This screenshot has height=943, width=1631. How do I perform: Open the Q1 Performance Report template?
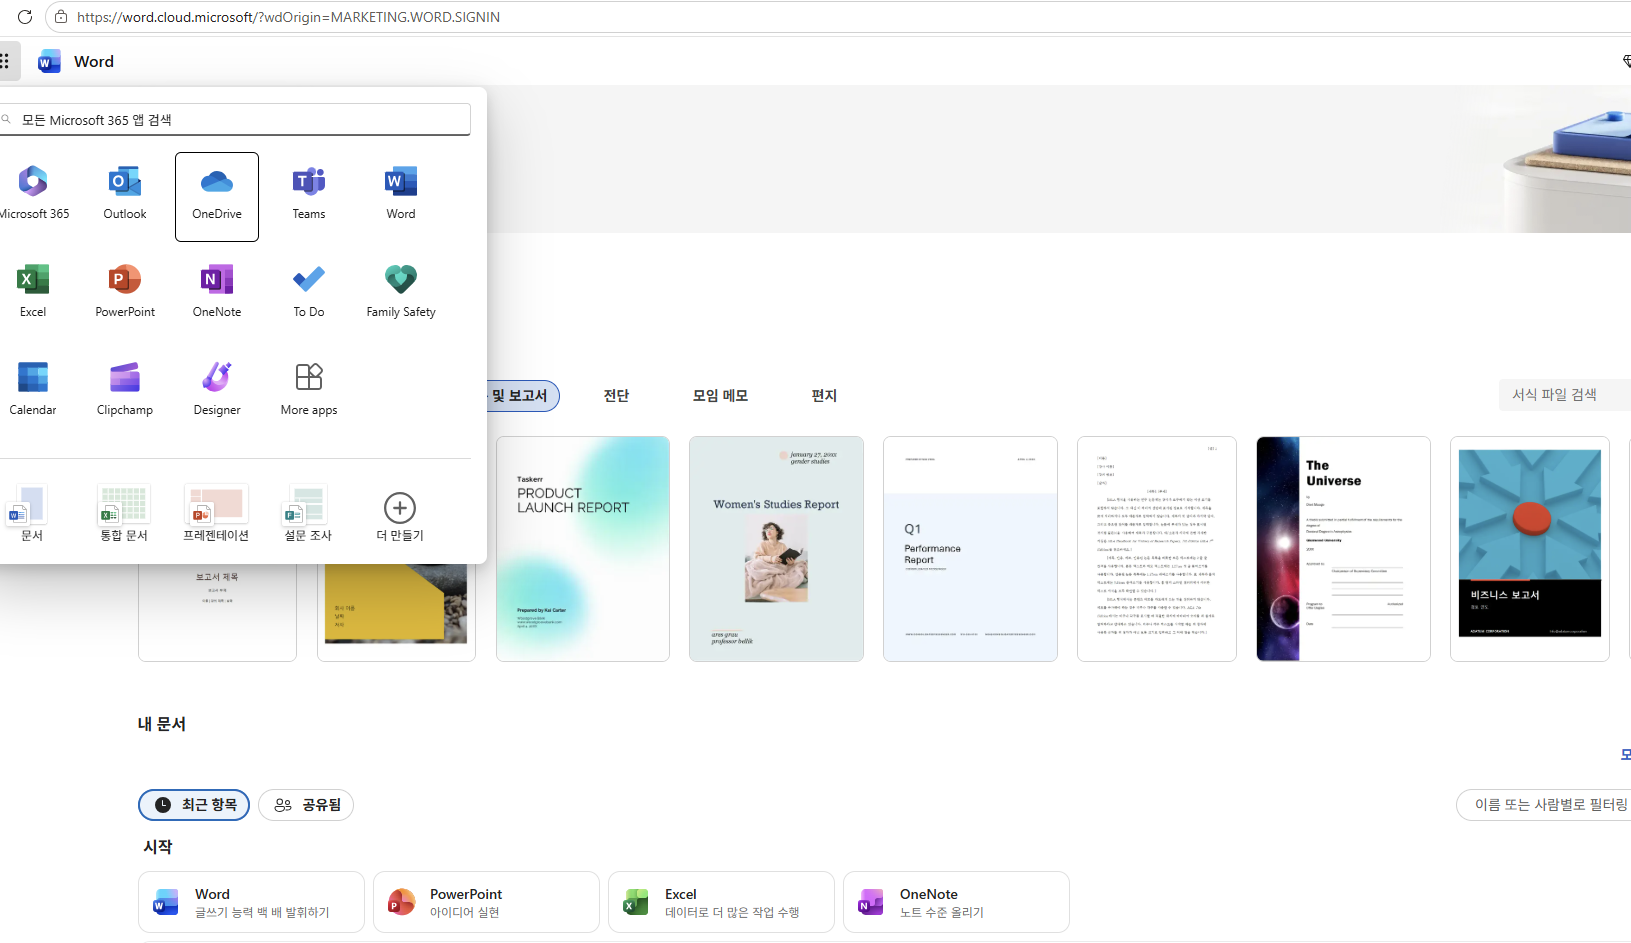[970, 549]
